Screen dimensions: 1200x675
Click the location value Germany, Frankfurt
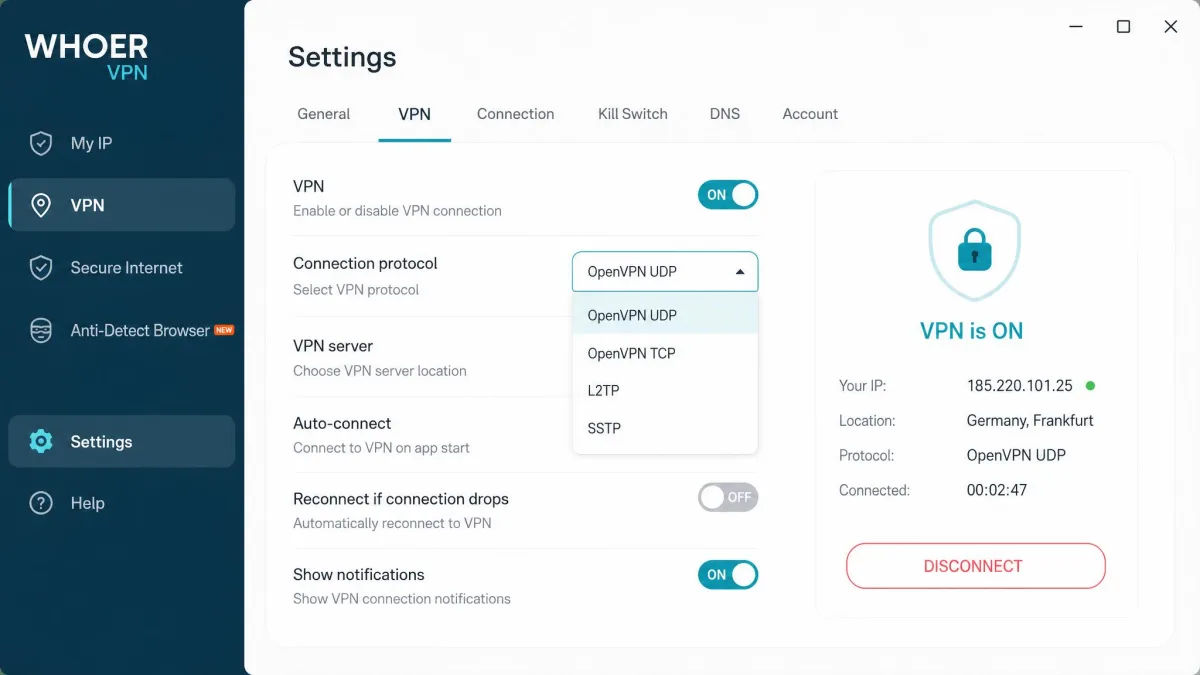1030,421
